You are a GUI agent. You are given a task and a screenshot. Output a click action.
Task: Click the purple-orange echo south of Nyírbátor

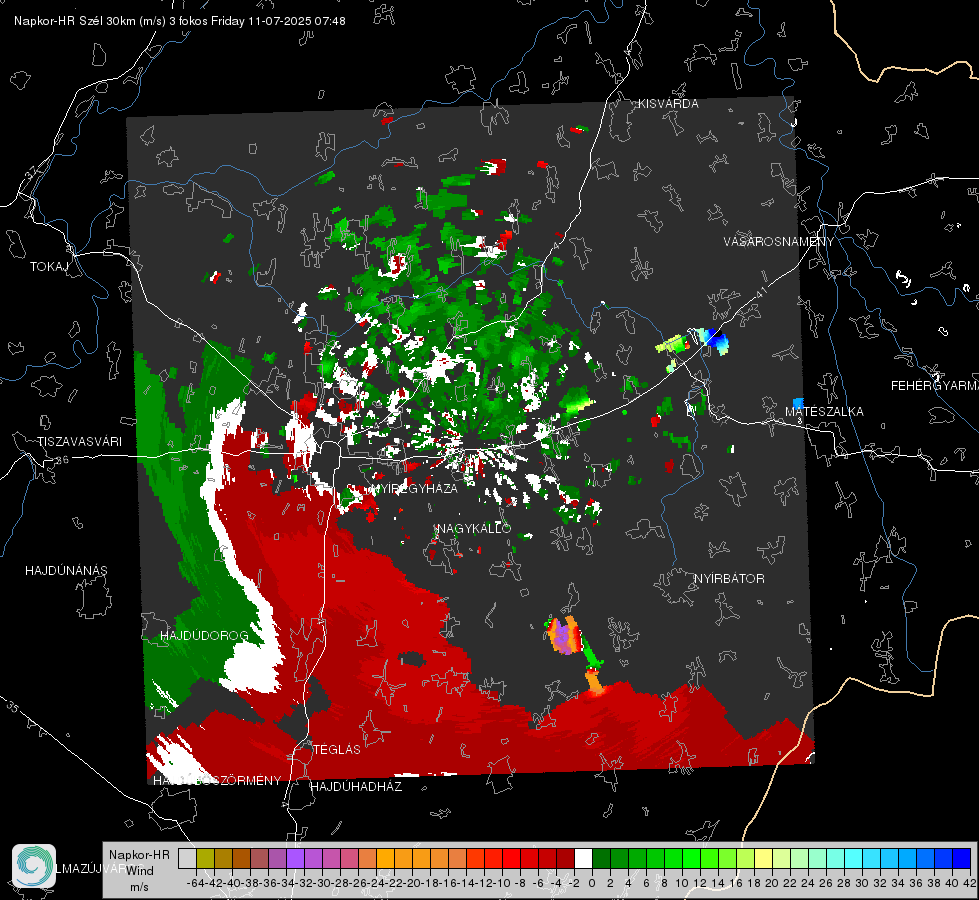coord(564,636)
